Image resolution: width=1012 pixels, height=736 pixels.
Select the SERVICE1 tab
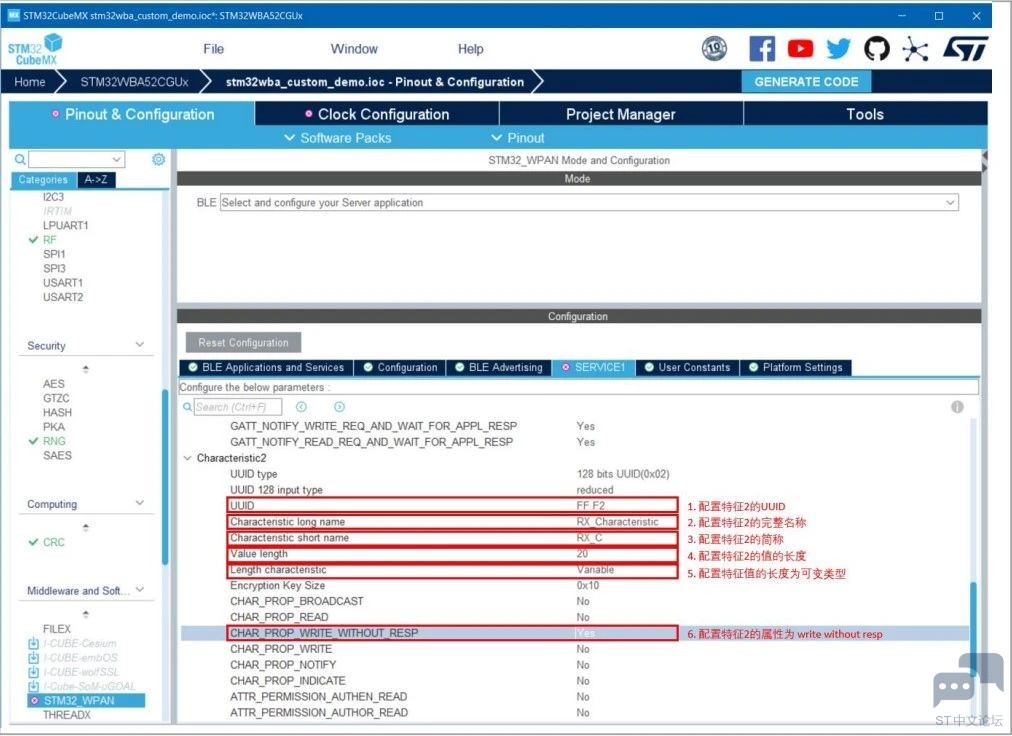pos(594,367)
